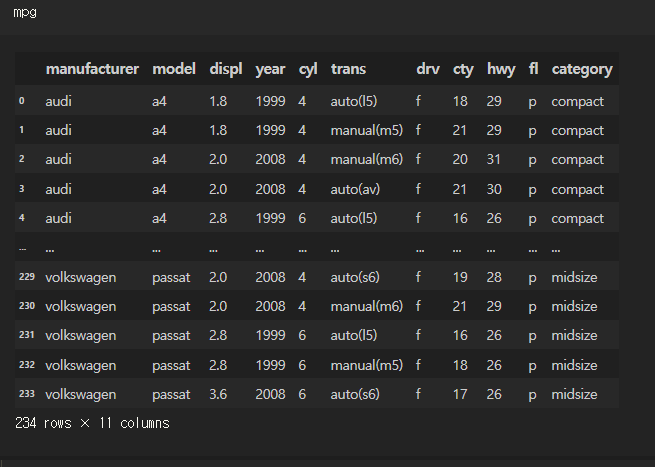
Task: Click row index 3
Action: point(22,189)
